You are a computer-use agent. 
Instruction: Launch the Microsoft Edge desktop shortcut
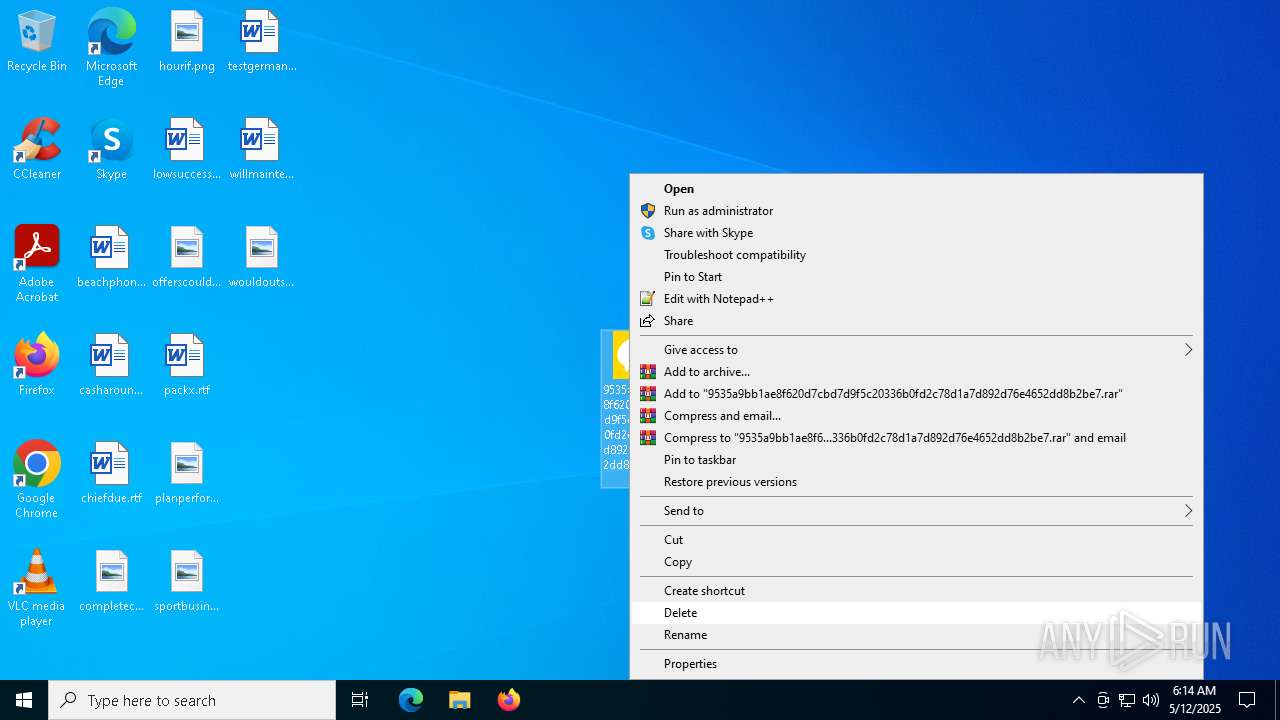111,47
